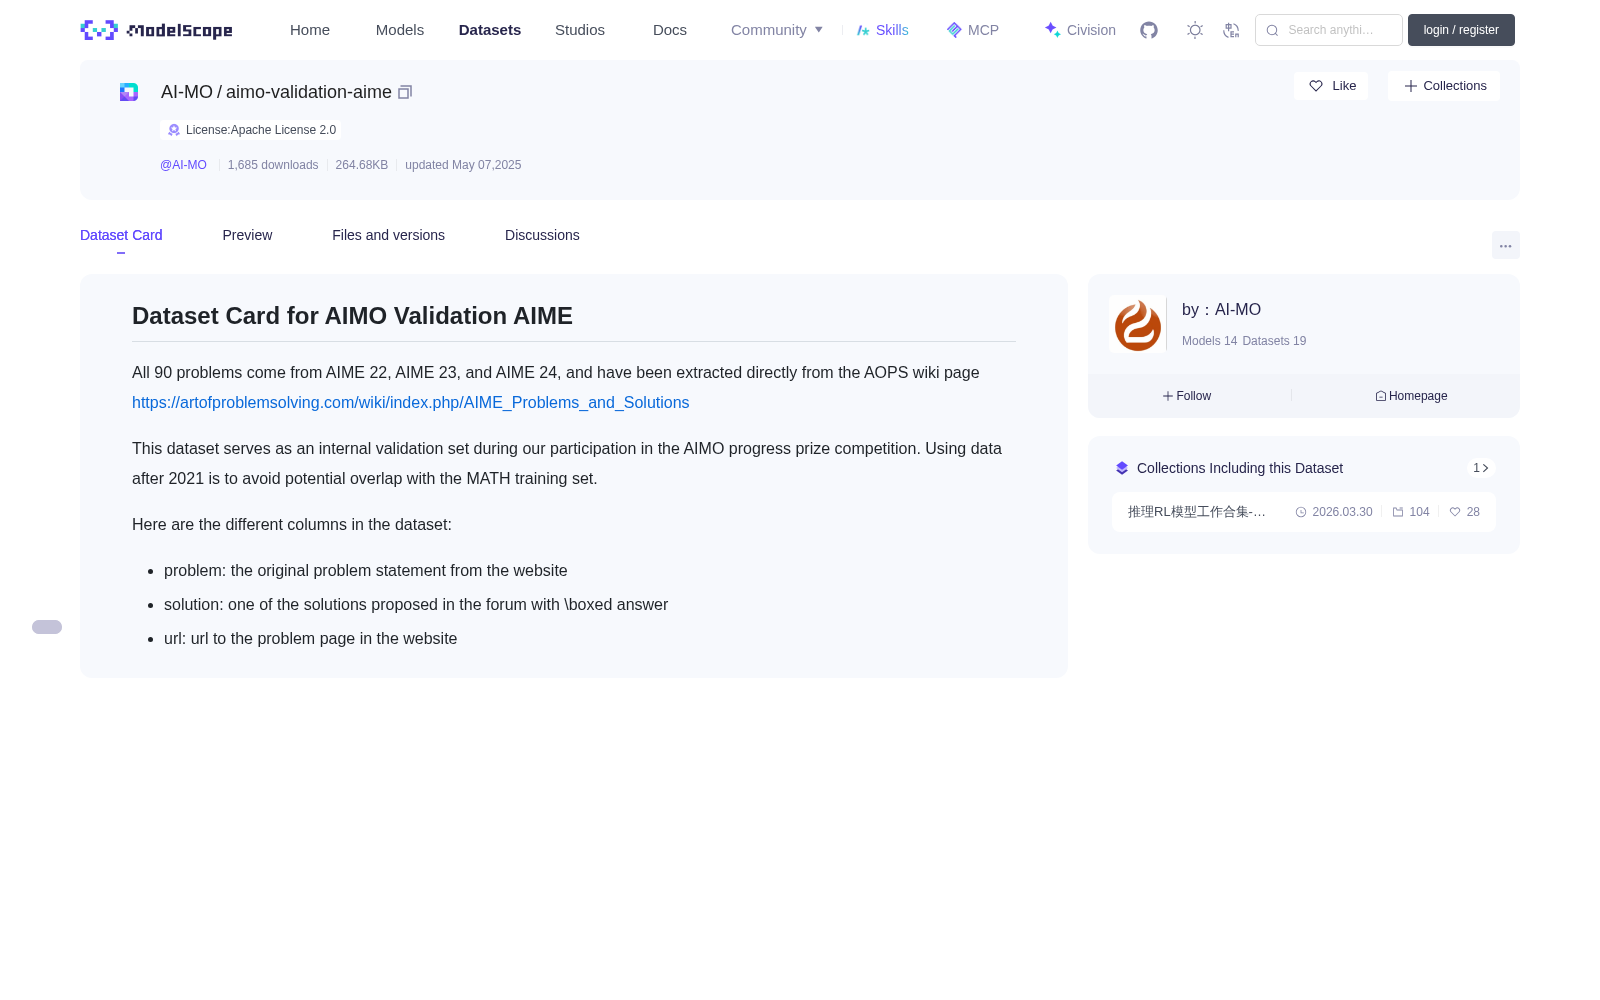Click the dataset avatar icon beside AI-MO
Viewport: 1600px width, 1000px height.
(129, 92)
